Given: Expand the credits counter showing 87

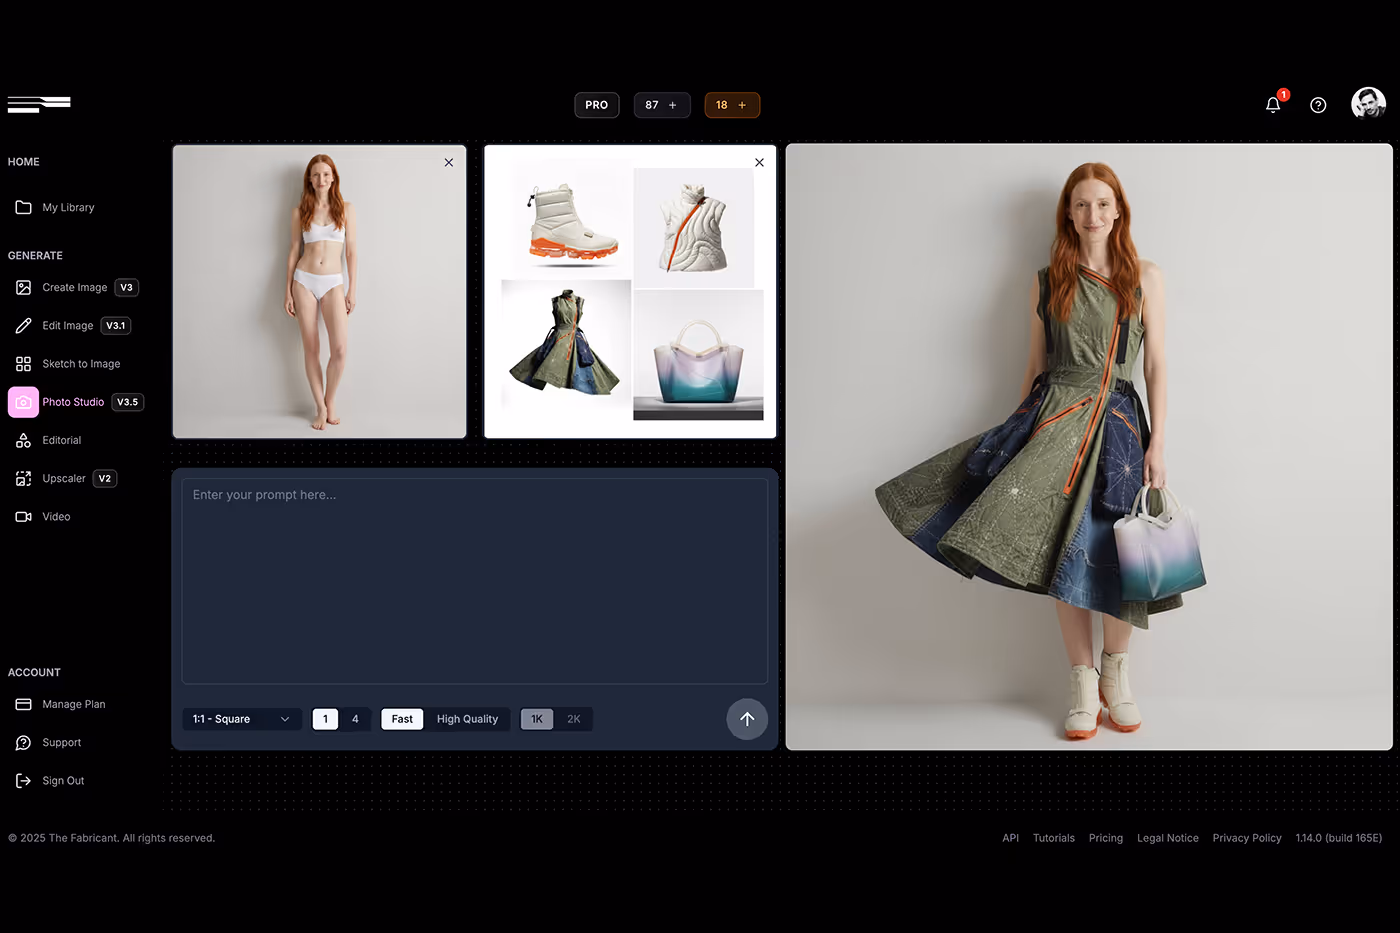Looking at the screenshot, I should pos(661,104).
